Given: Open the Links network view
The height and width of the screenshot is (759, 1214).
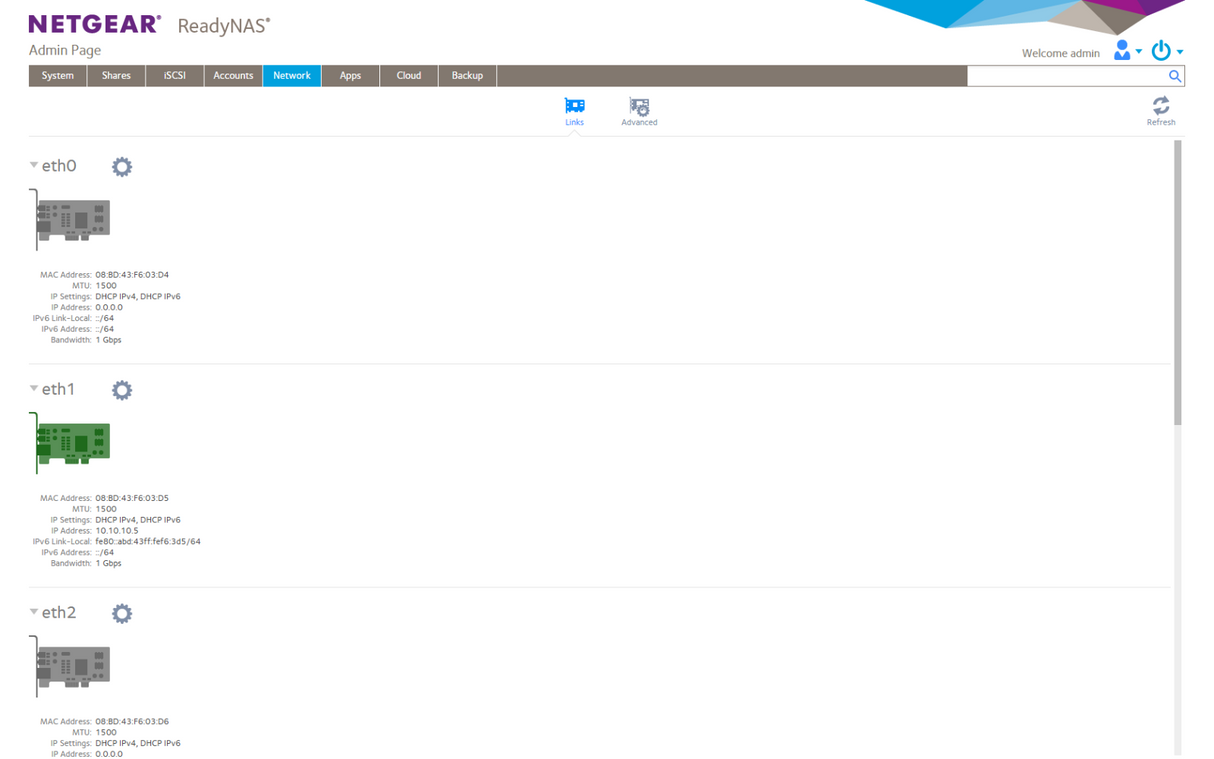Looking at the screenshot, I should point(574,111).
